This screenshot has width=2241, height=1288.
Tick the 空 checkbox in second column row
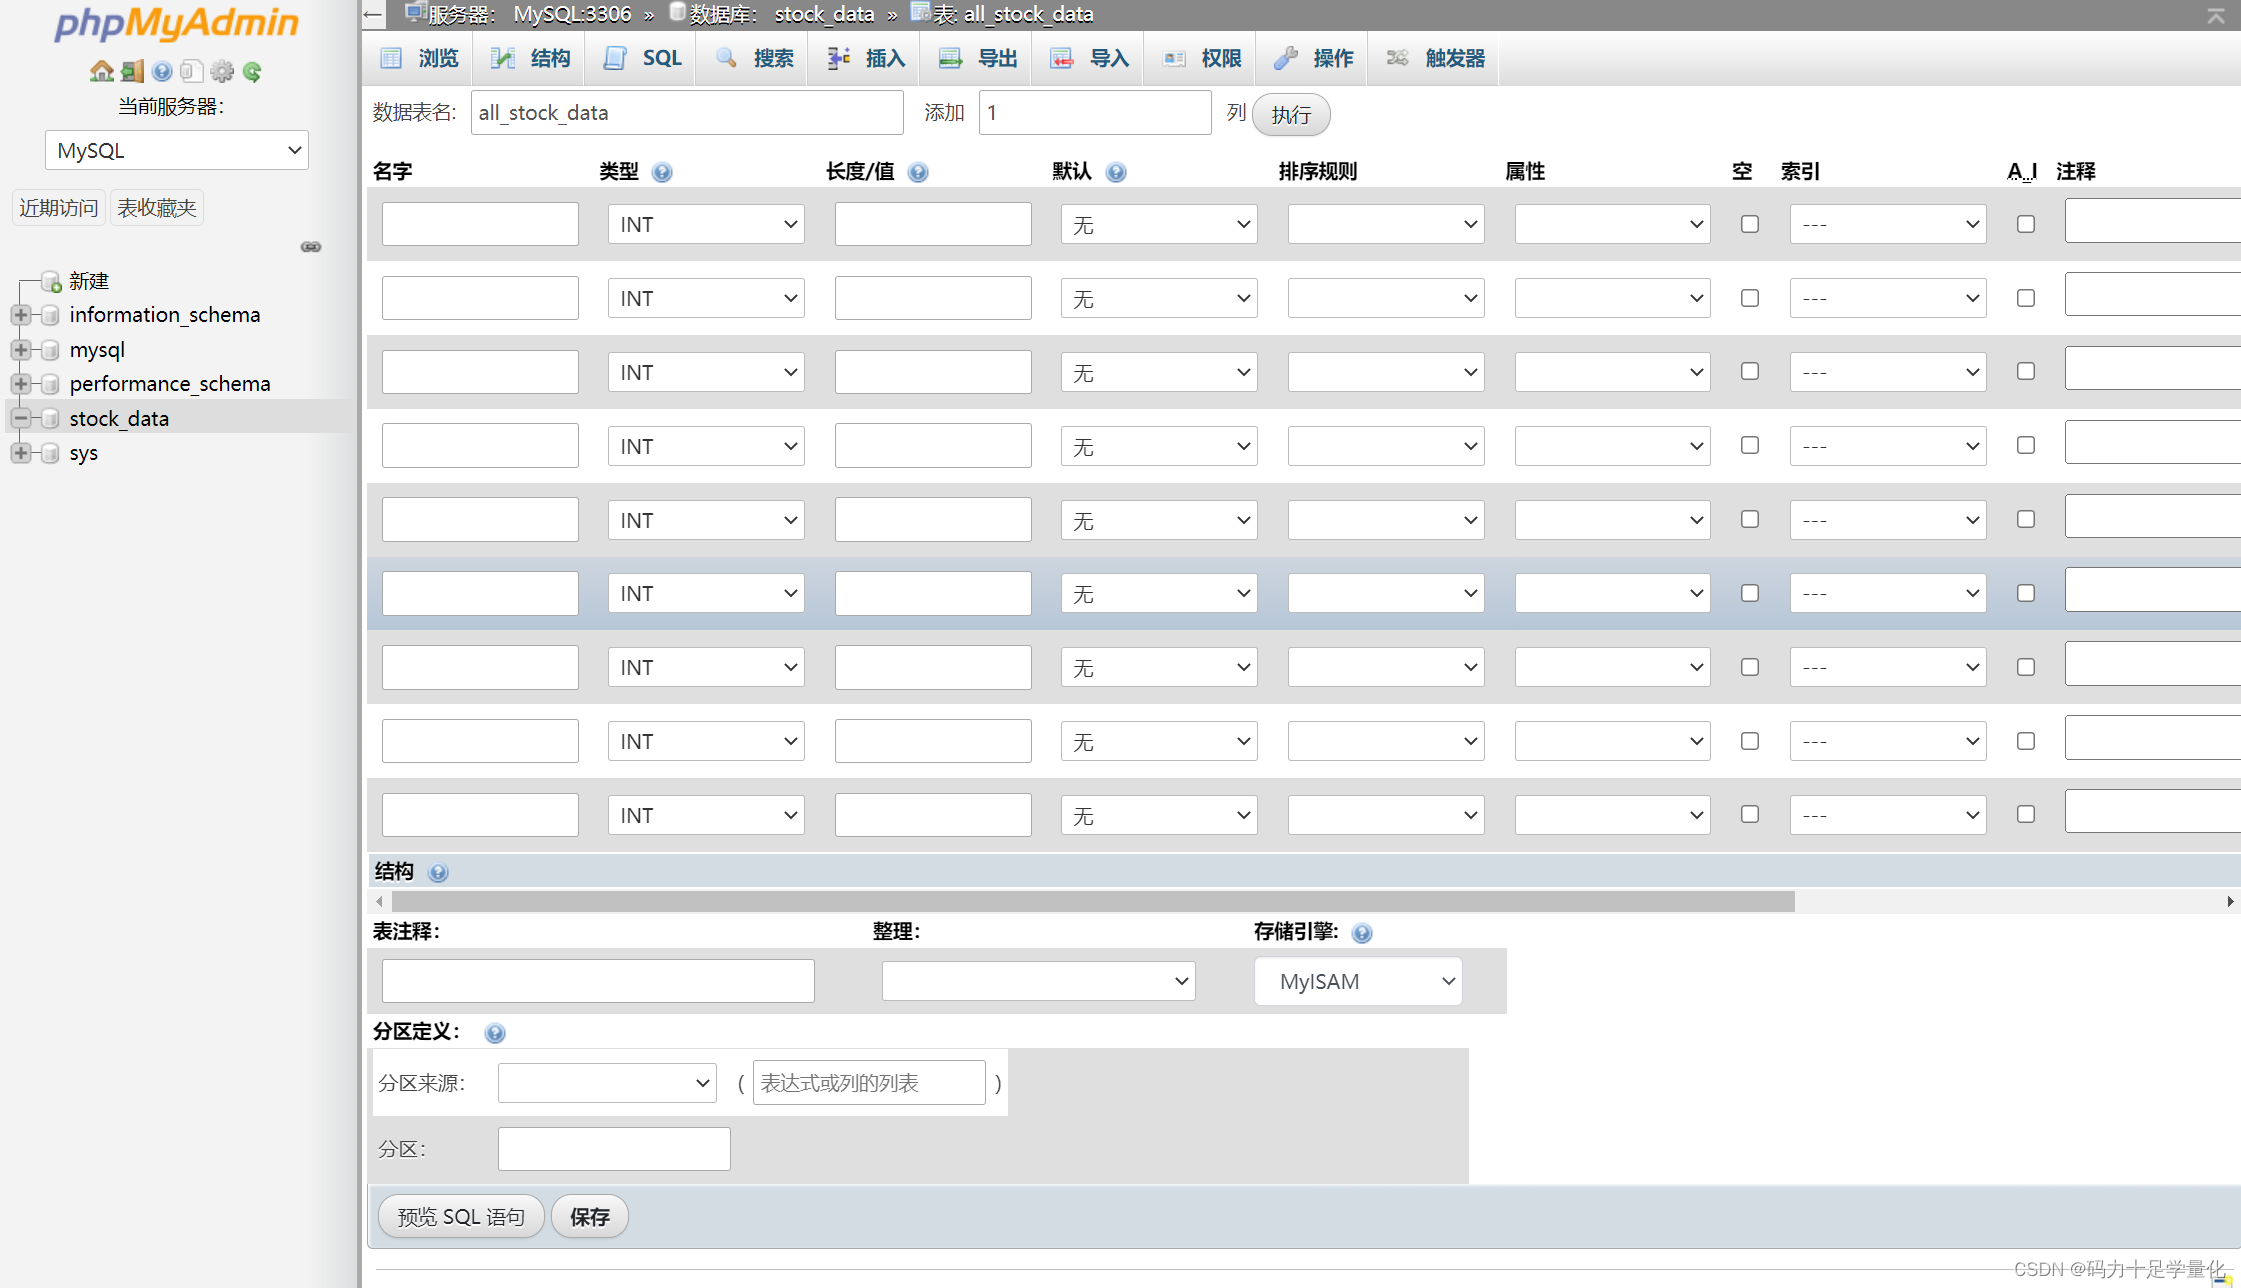tap(1750, 298)
